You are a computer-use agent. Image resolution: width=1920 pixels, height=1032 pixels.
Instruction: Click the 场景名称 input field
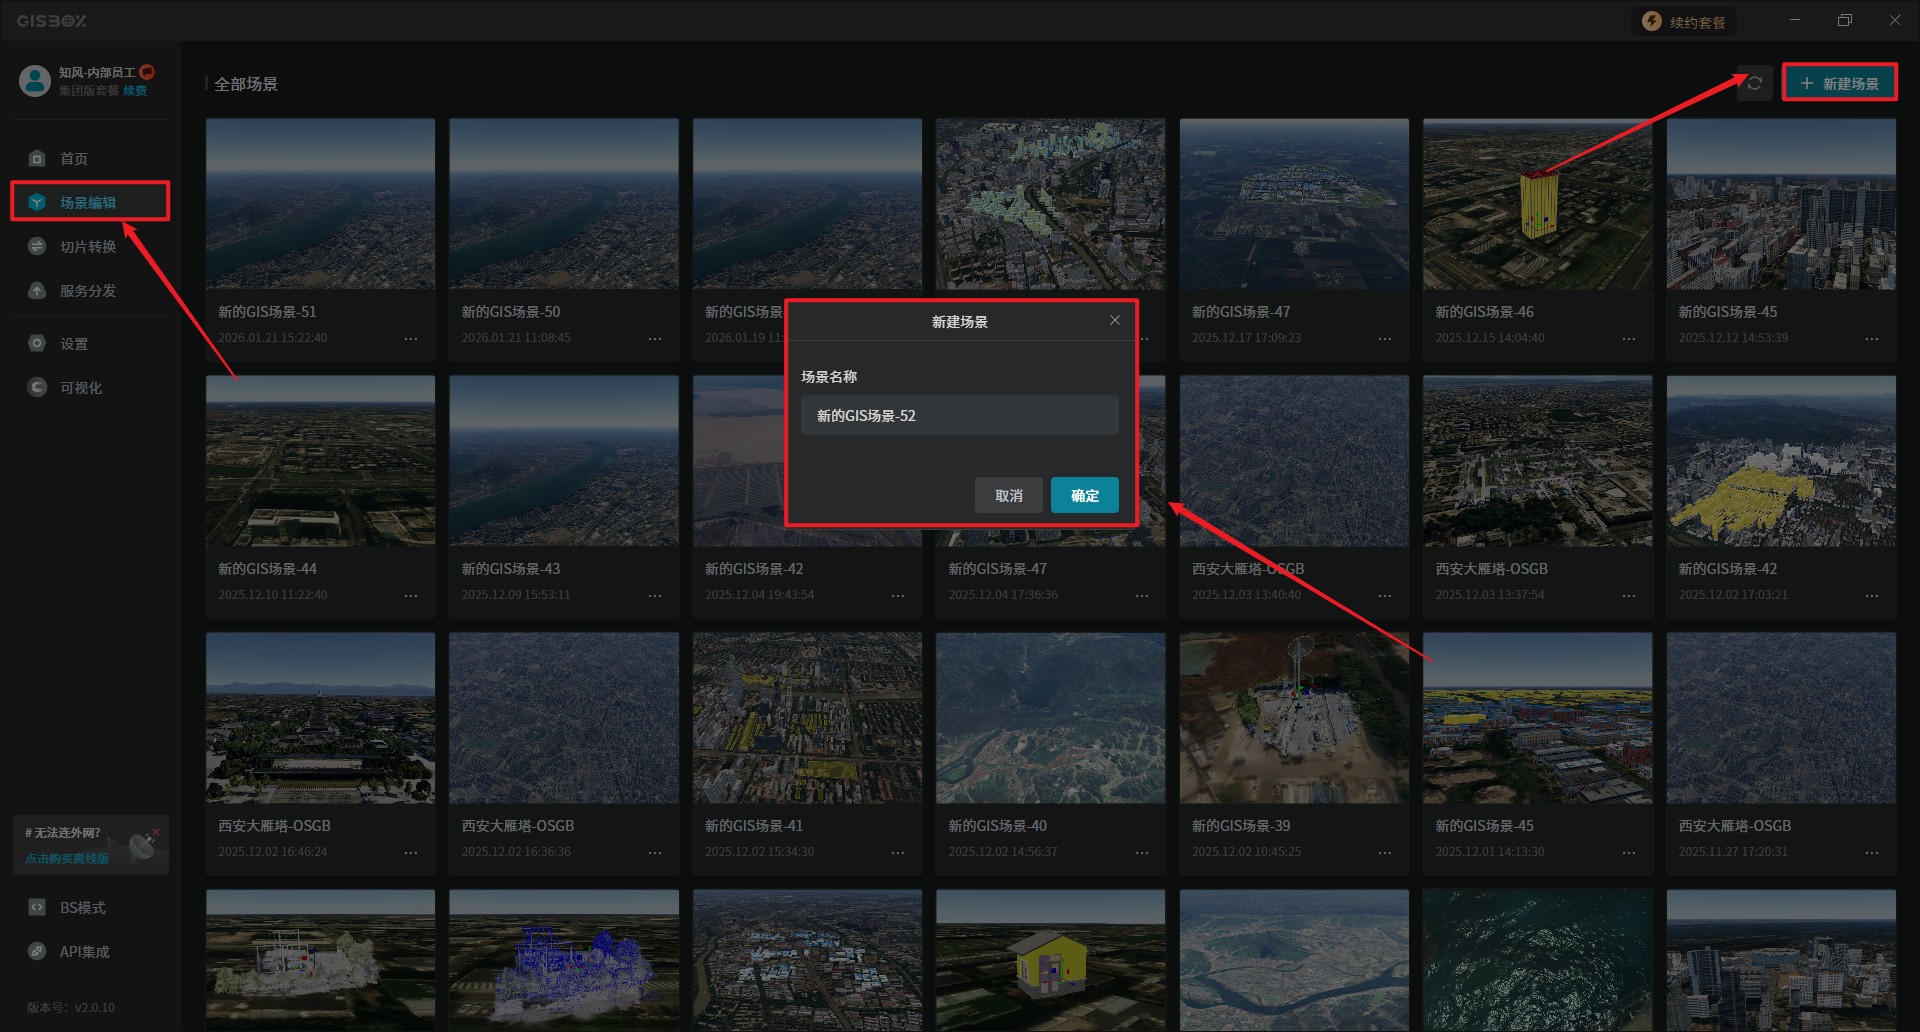click(959, 416)
